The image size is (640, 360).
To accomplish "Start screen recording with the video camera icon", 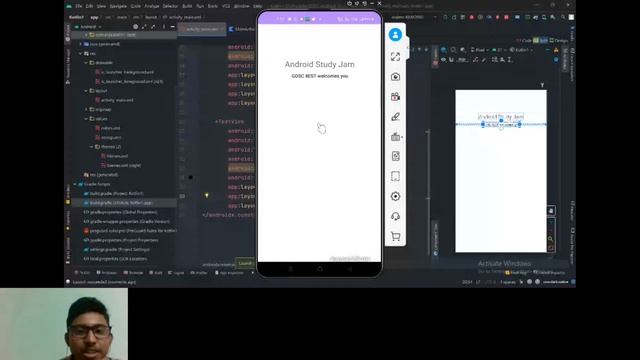I will point(395,97).
